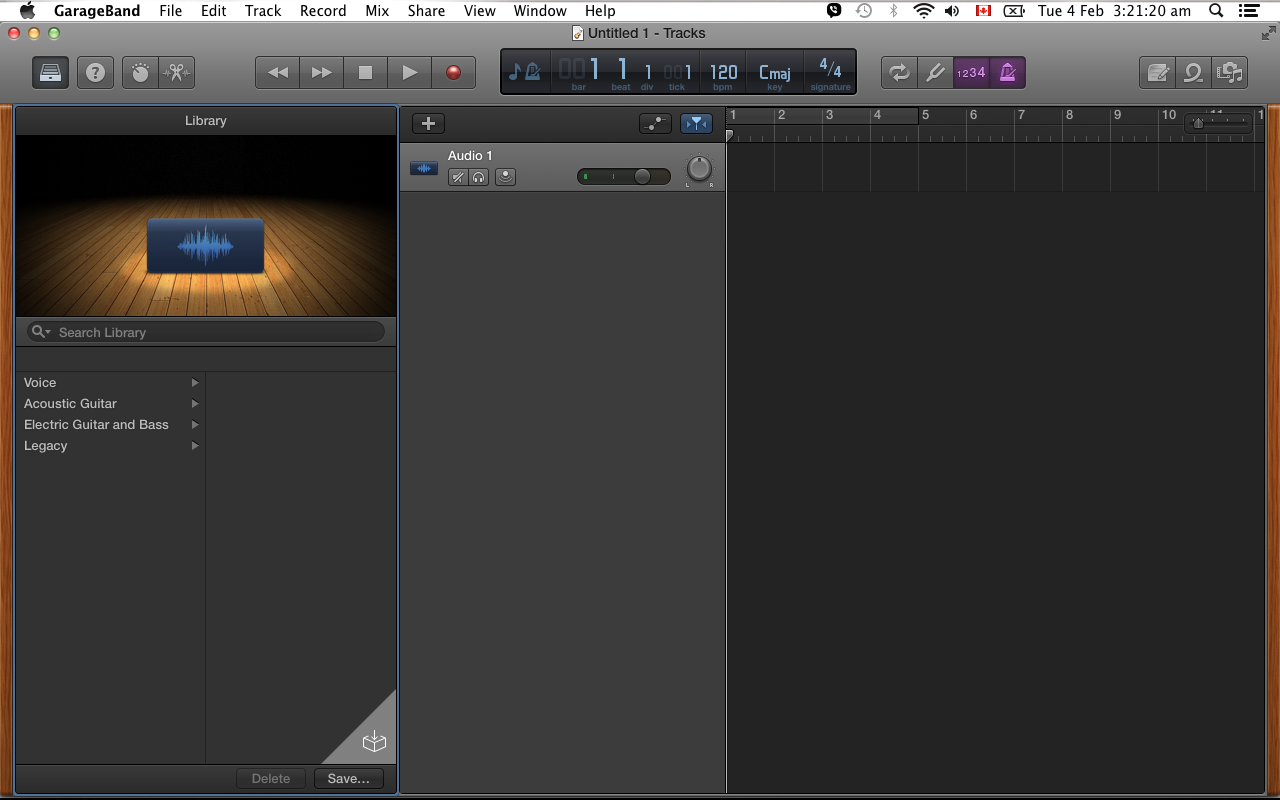Viewport: 1280px width, 800px height.
Task: Click the Audio 1 pan knob
Action: coord(699,169)
